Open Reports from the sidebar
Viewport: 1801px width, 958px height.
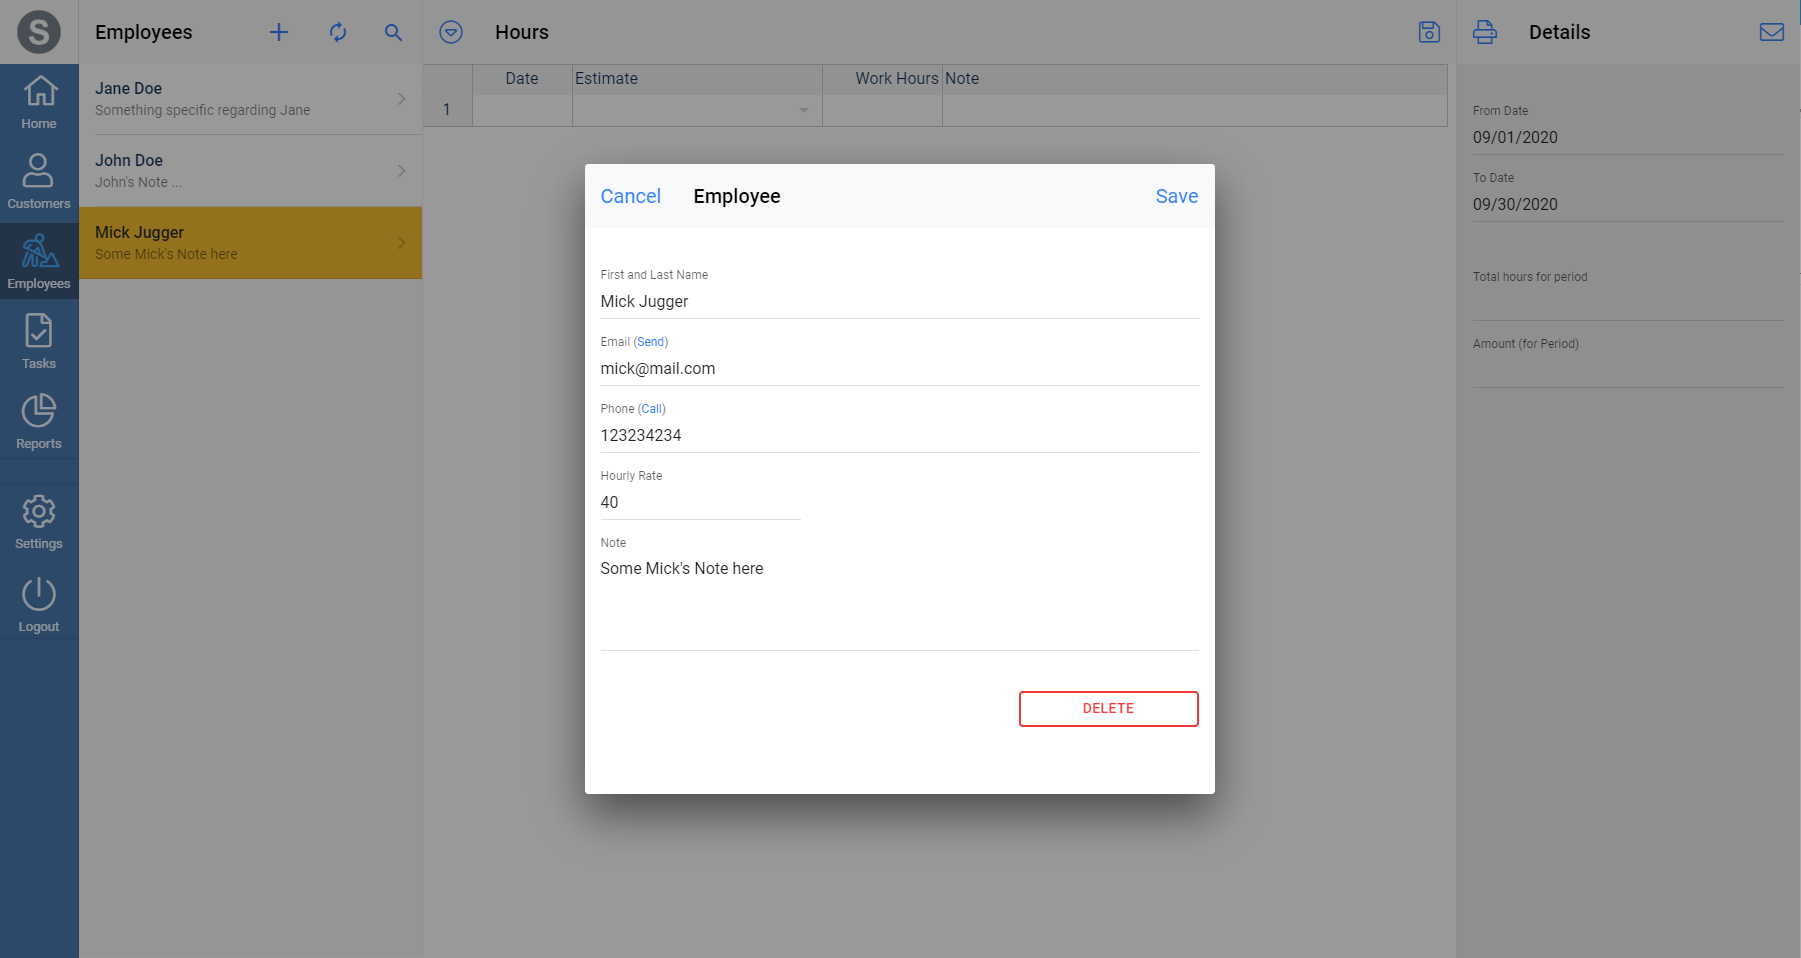[x=39, y=422]
